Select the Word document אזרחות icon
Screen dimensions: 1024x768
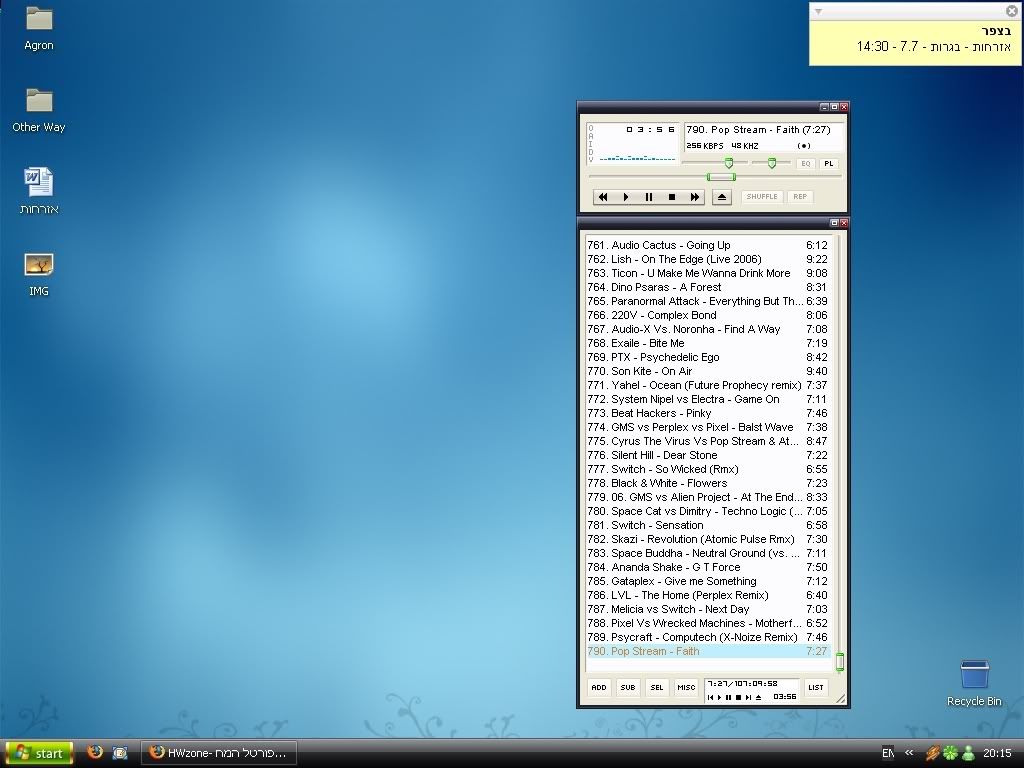coord(39,191)
